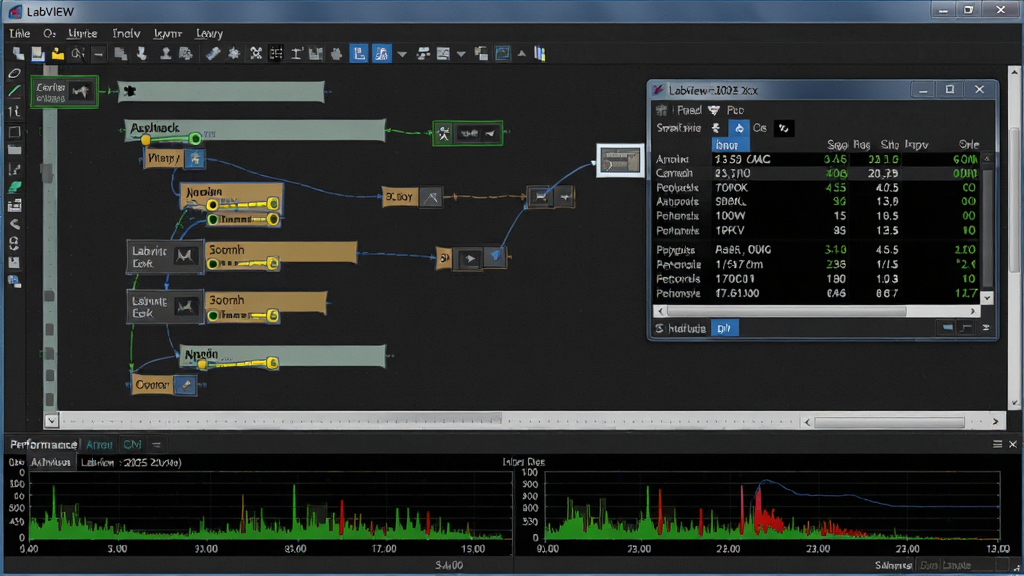Viewport: 1024px width, 576px height.
Task: Open the Performance panel hamburger menu
Action: (x=997, y=444)
